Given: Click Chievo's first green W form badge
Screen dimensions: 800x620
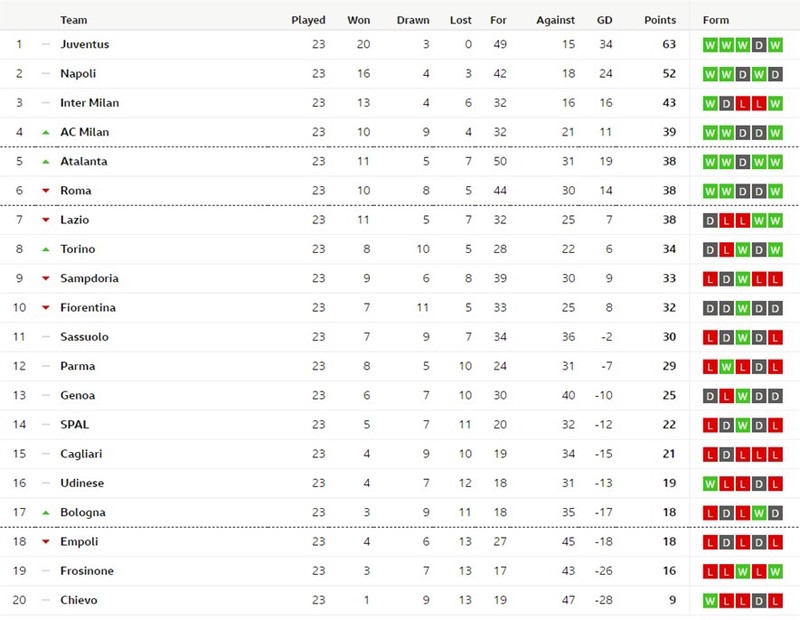Looking at the screenshot, I should (x=710, y=601).
